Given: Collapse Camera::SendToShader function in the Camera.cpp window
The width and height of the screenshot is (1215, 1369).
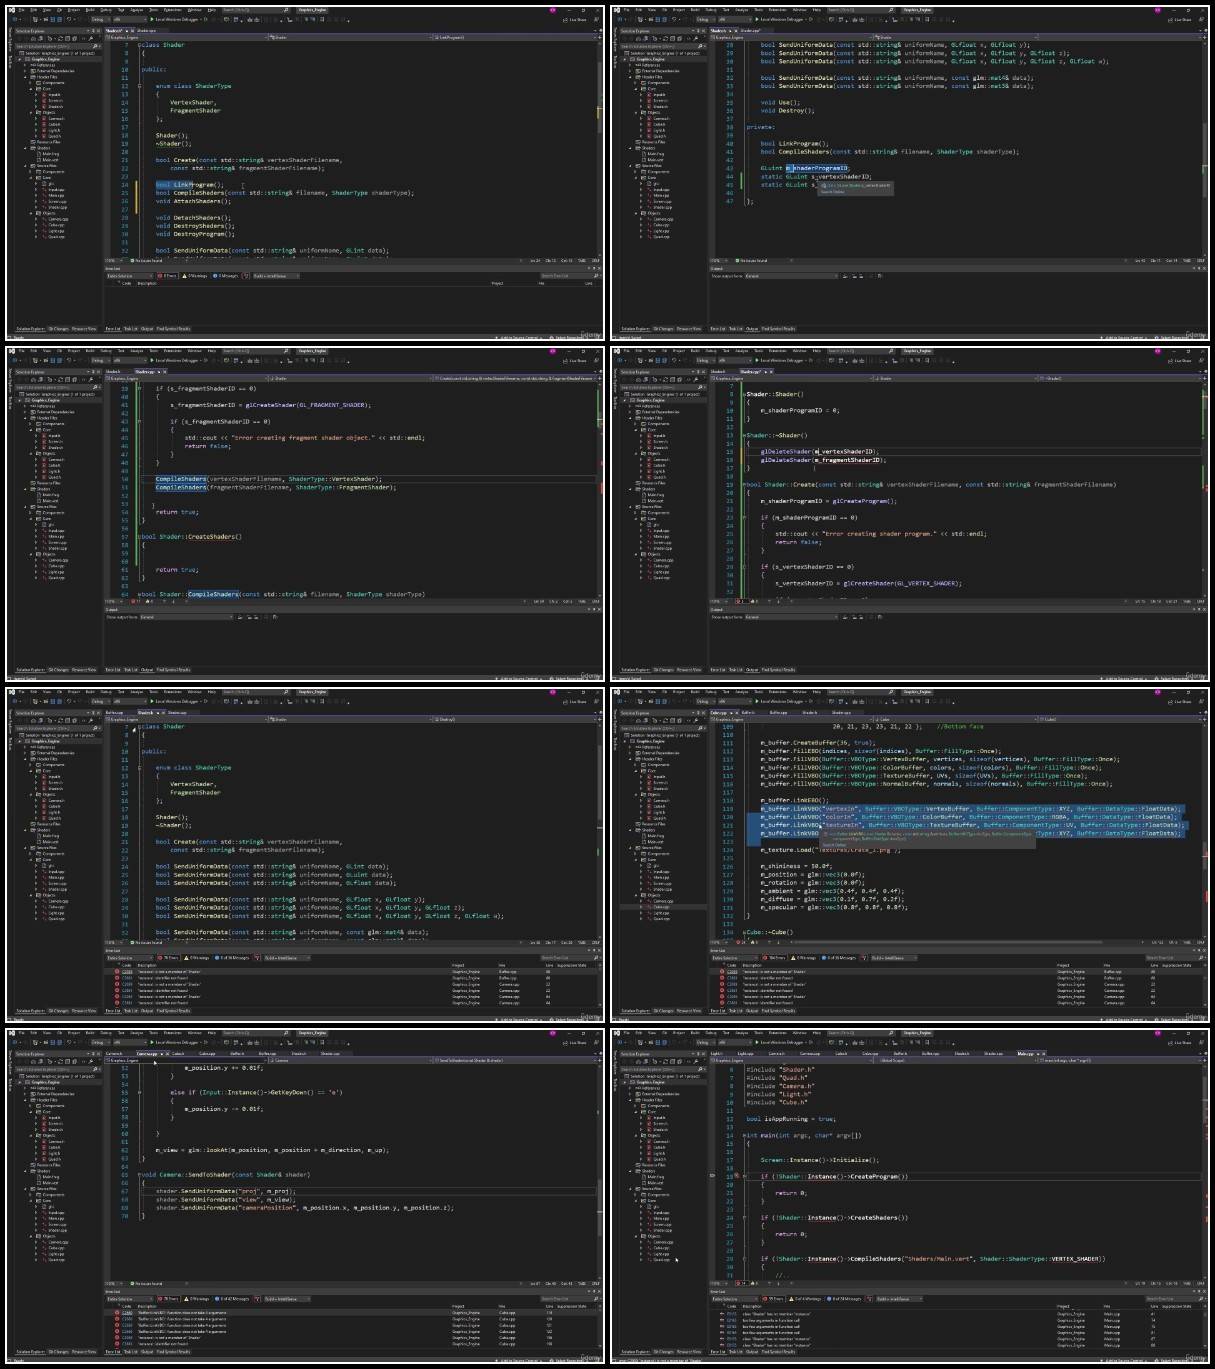Looking at the screenshot, I should [x=139, y=1175].
